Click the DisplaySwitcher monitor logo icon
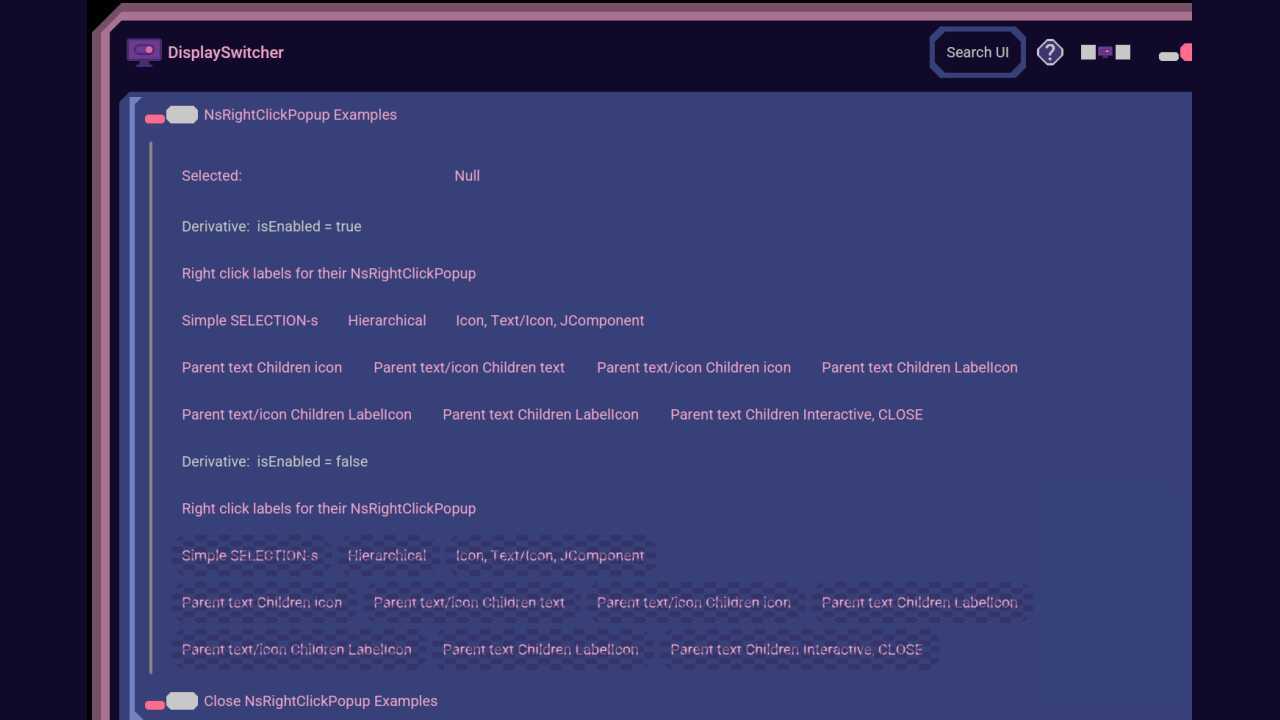 pos(144,52)
